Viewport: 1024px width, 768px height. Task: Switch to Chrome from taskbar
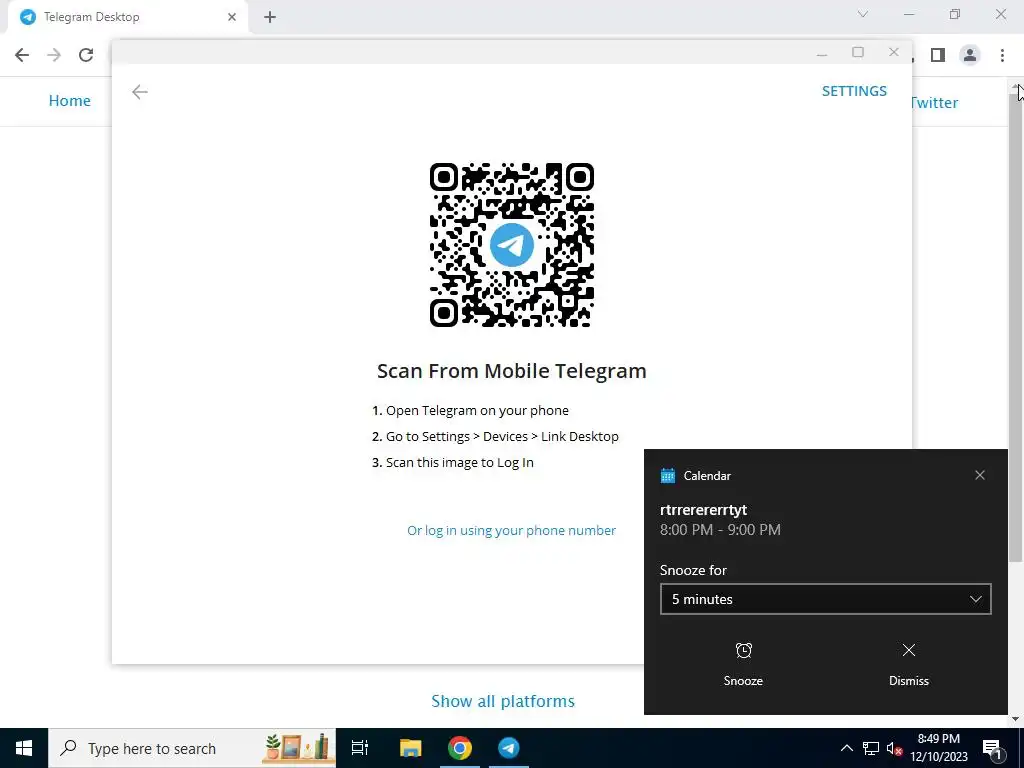(460, 748)
